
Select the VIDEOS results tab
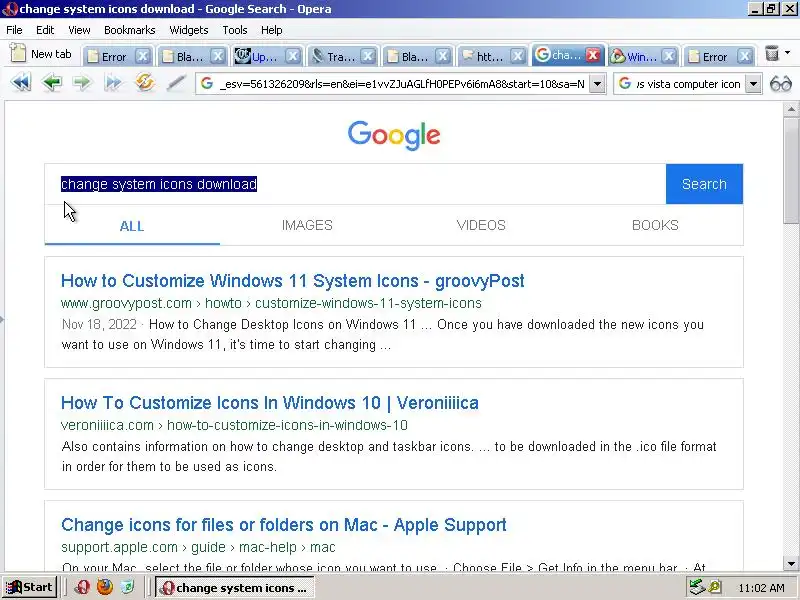[x=481, y=225]
